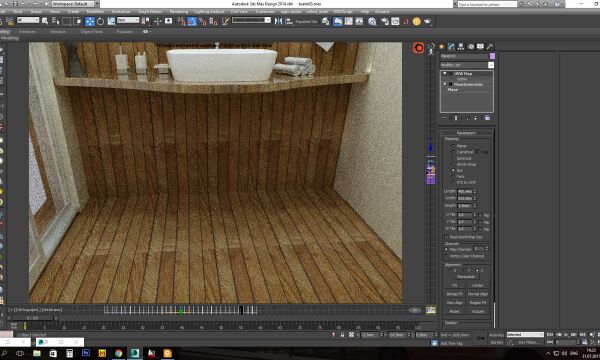600x360 pixels.
Task: Toggle the UVW Map modifier lightbulb
Action: pos(445,73)
